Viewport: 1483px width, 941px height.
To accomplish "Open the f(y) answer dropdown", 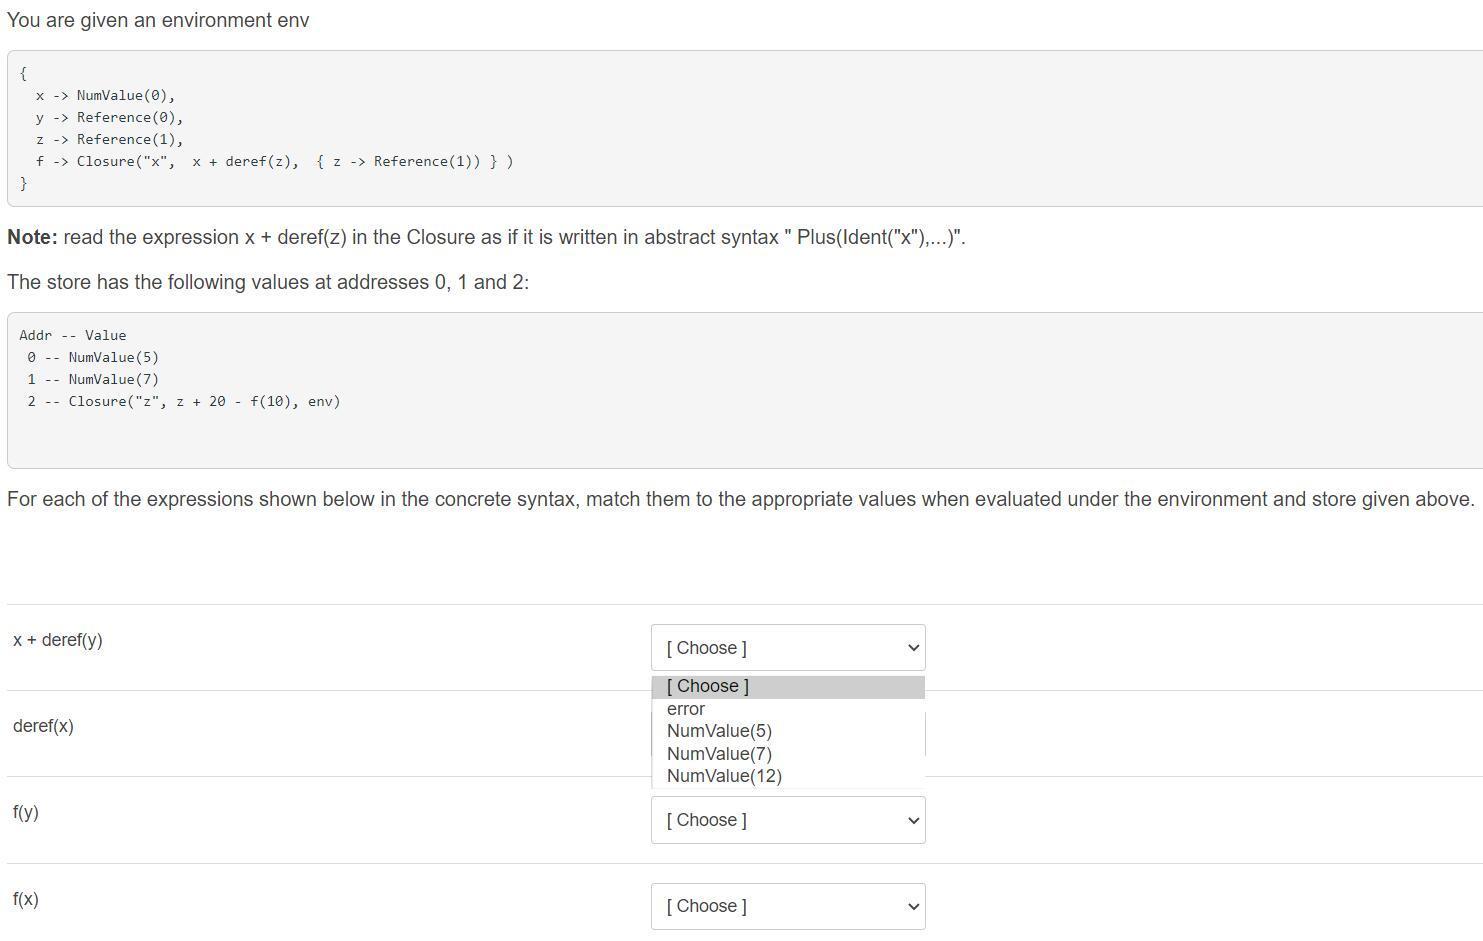I will (788, 819).
